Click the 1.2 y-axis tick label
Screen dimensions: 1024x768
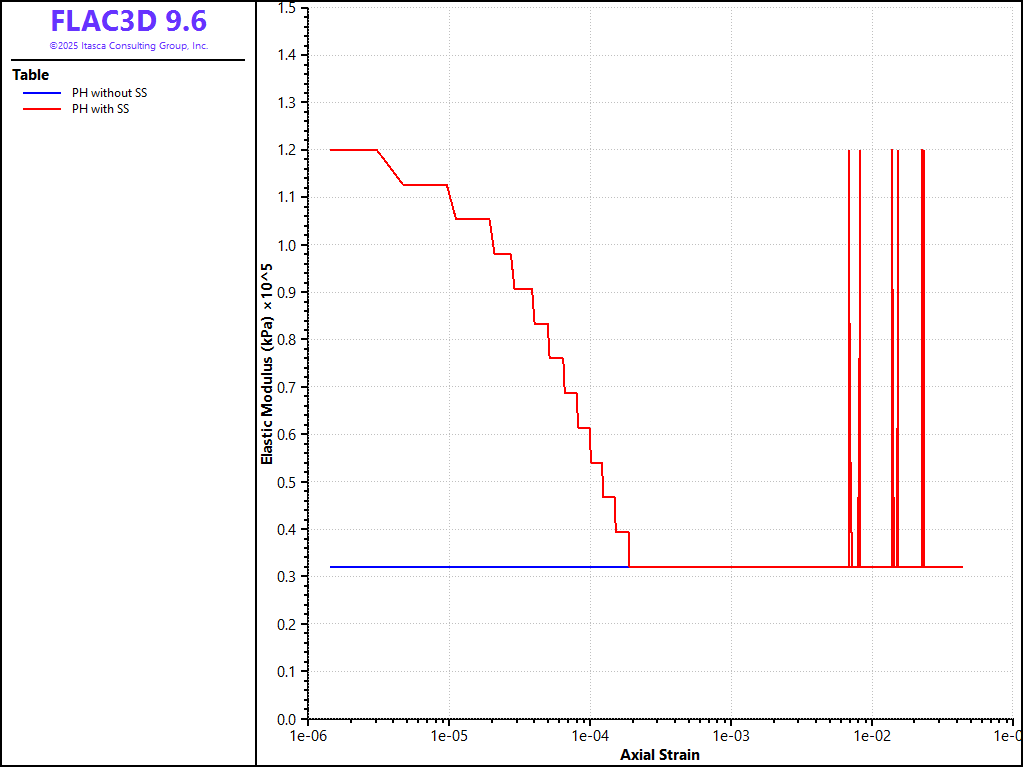[x=287, y=150]
